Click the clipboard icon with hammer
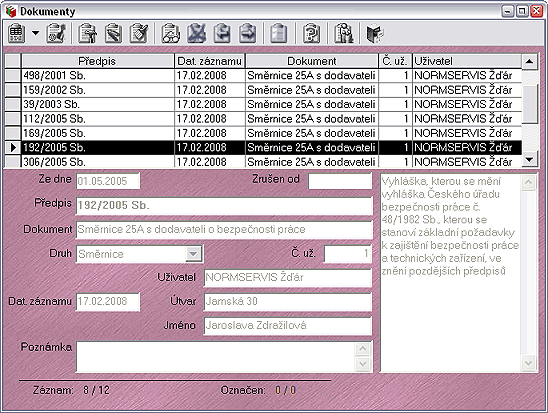 coord(88,34)
